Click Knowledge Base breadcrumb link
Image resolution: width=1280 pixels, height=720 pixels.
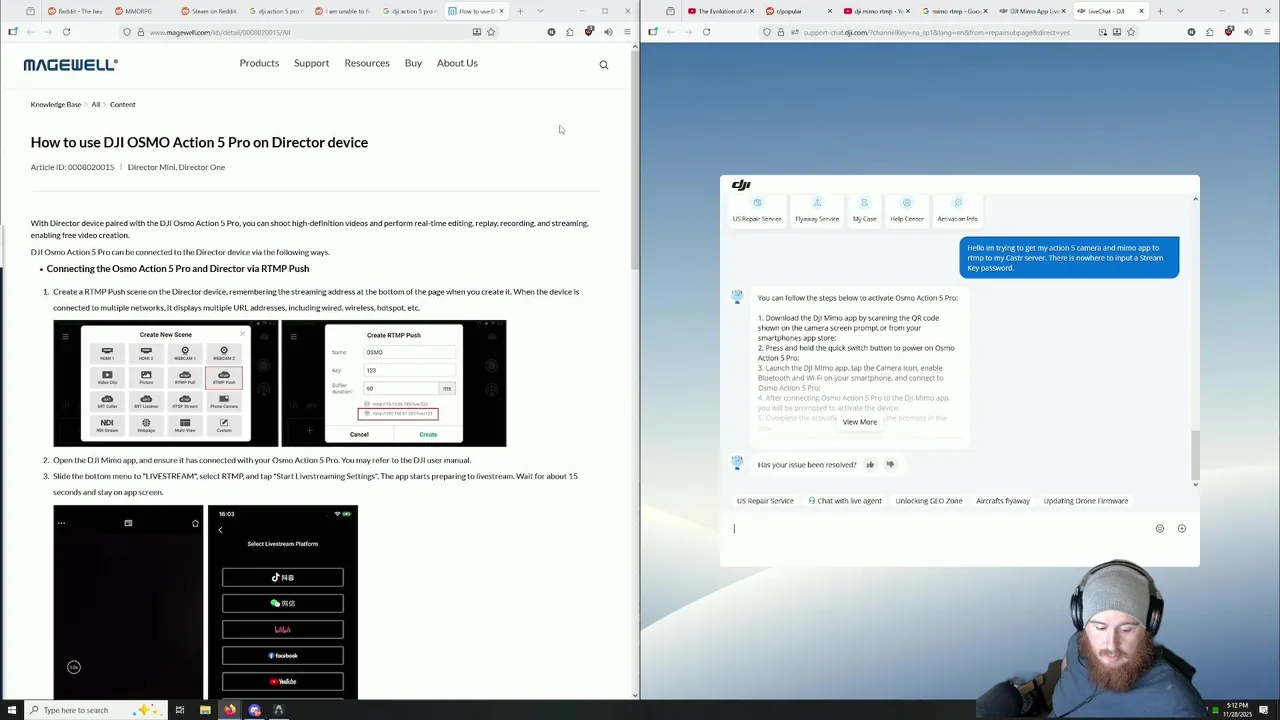pyautogui.click(x=56, y=104)
